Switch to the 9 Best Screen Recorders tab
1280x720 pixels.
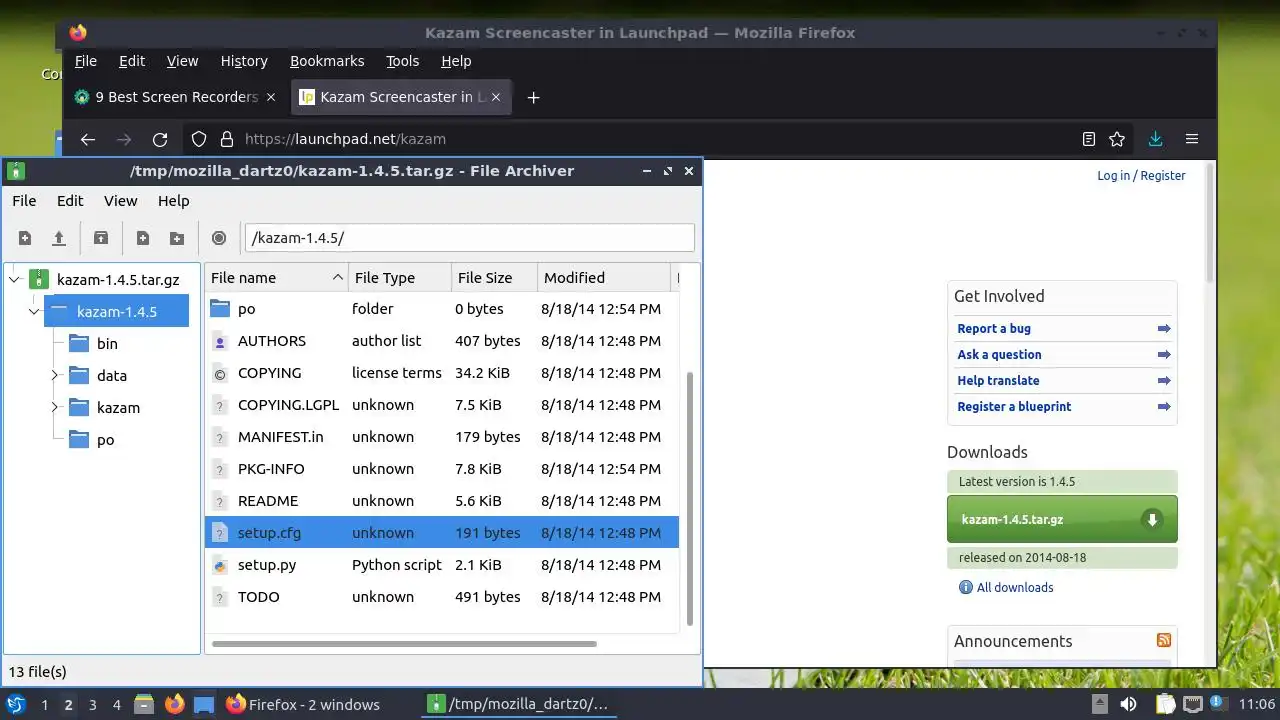(177, 97)
